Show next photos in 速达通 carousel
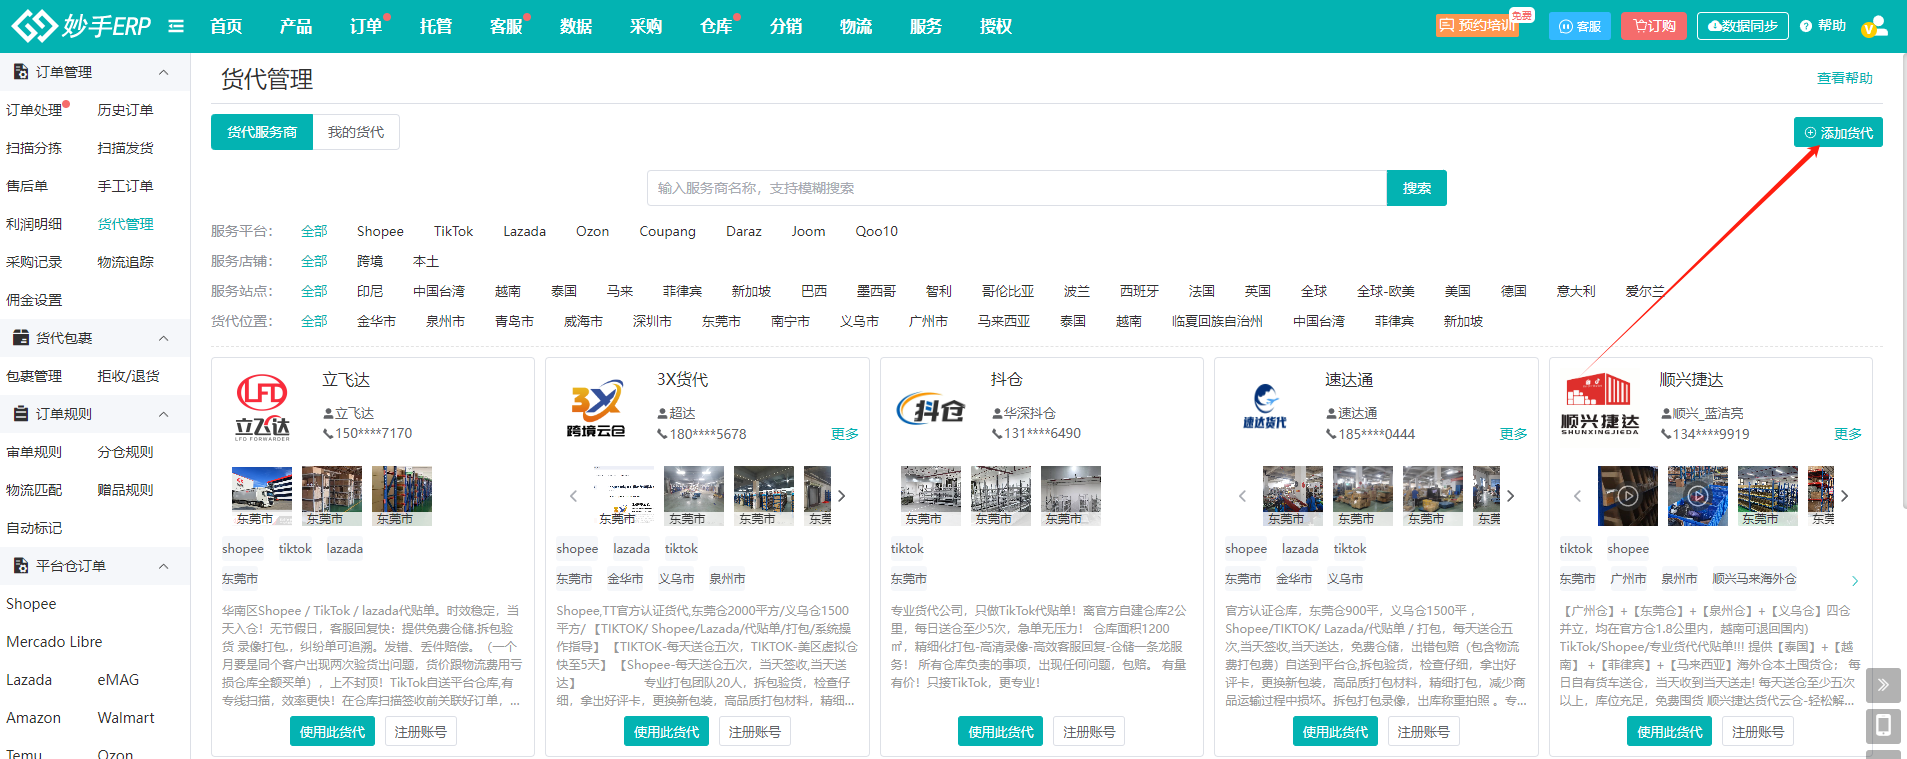This screenshot has height=759, width=1907. coord(1510,496)
